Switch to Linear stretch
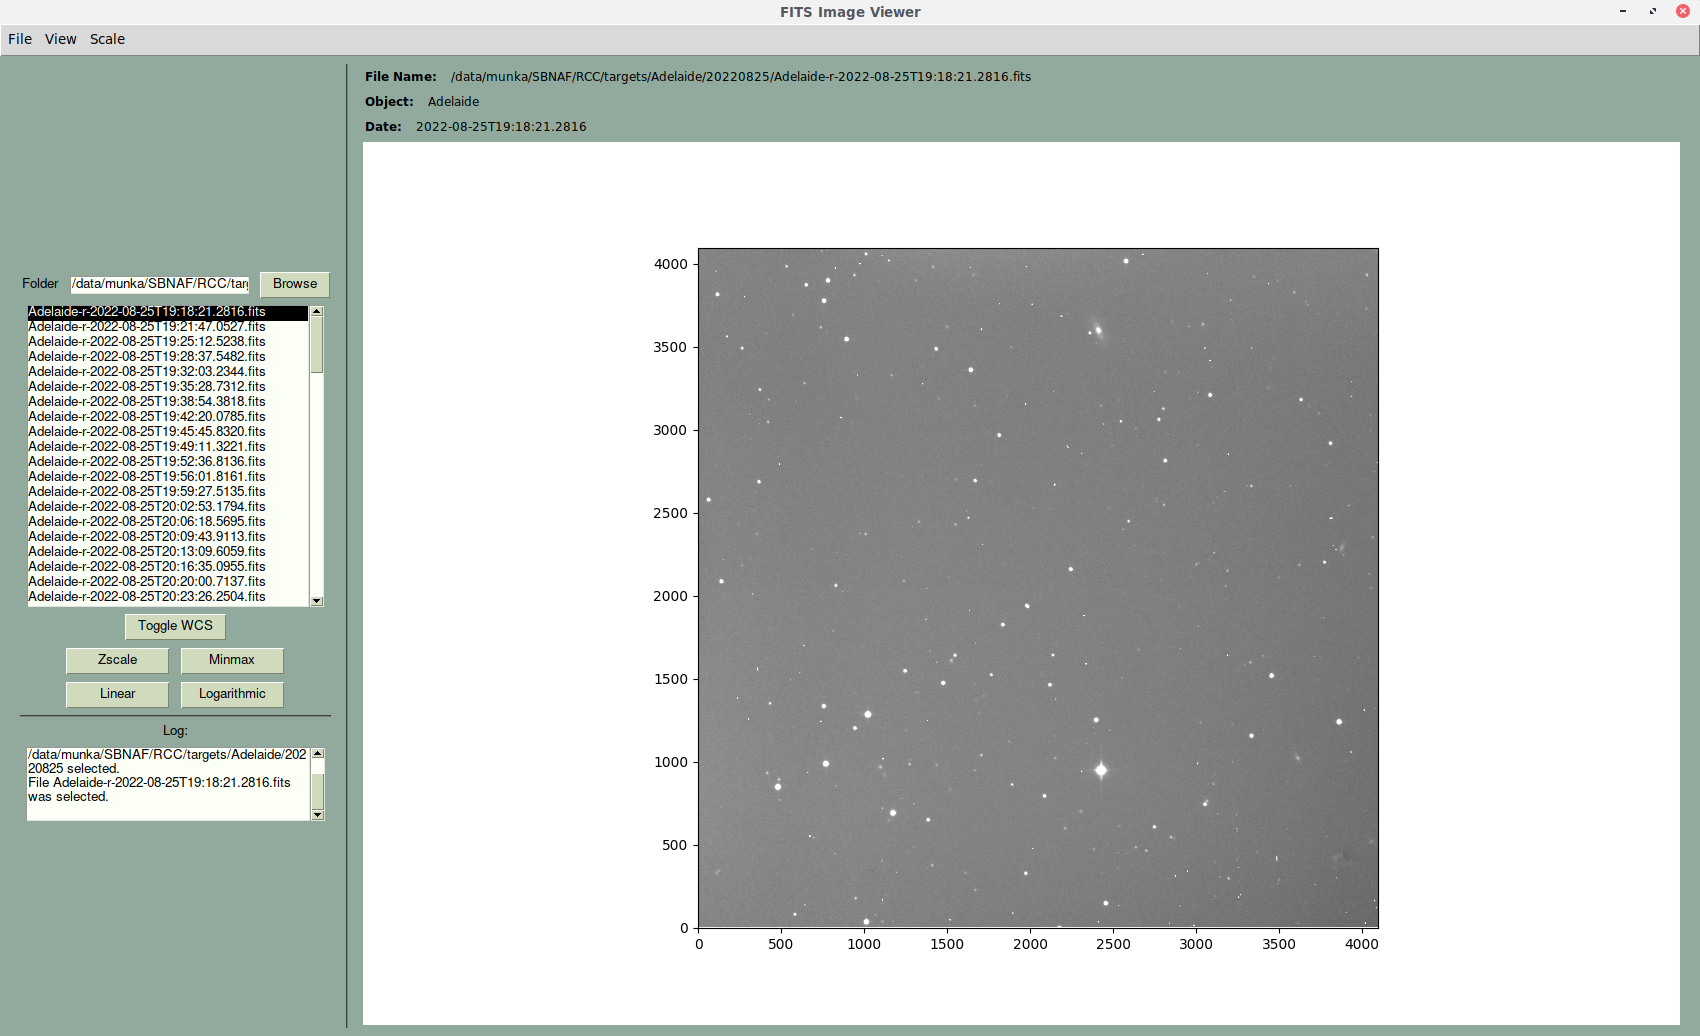 117,694
